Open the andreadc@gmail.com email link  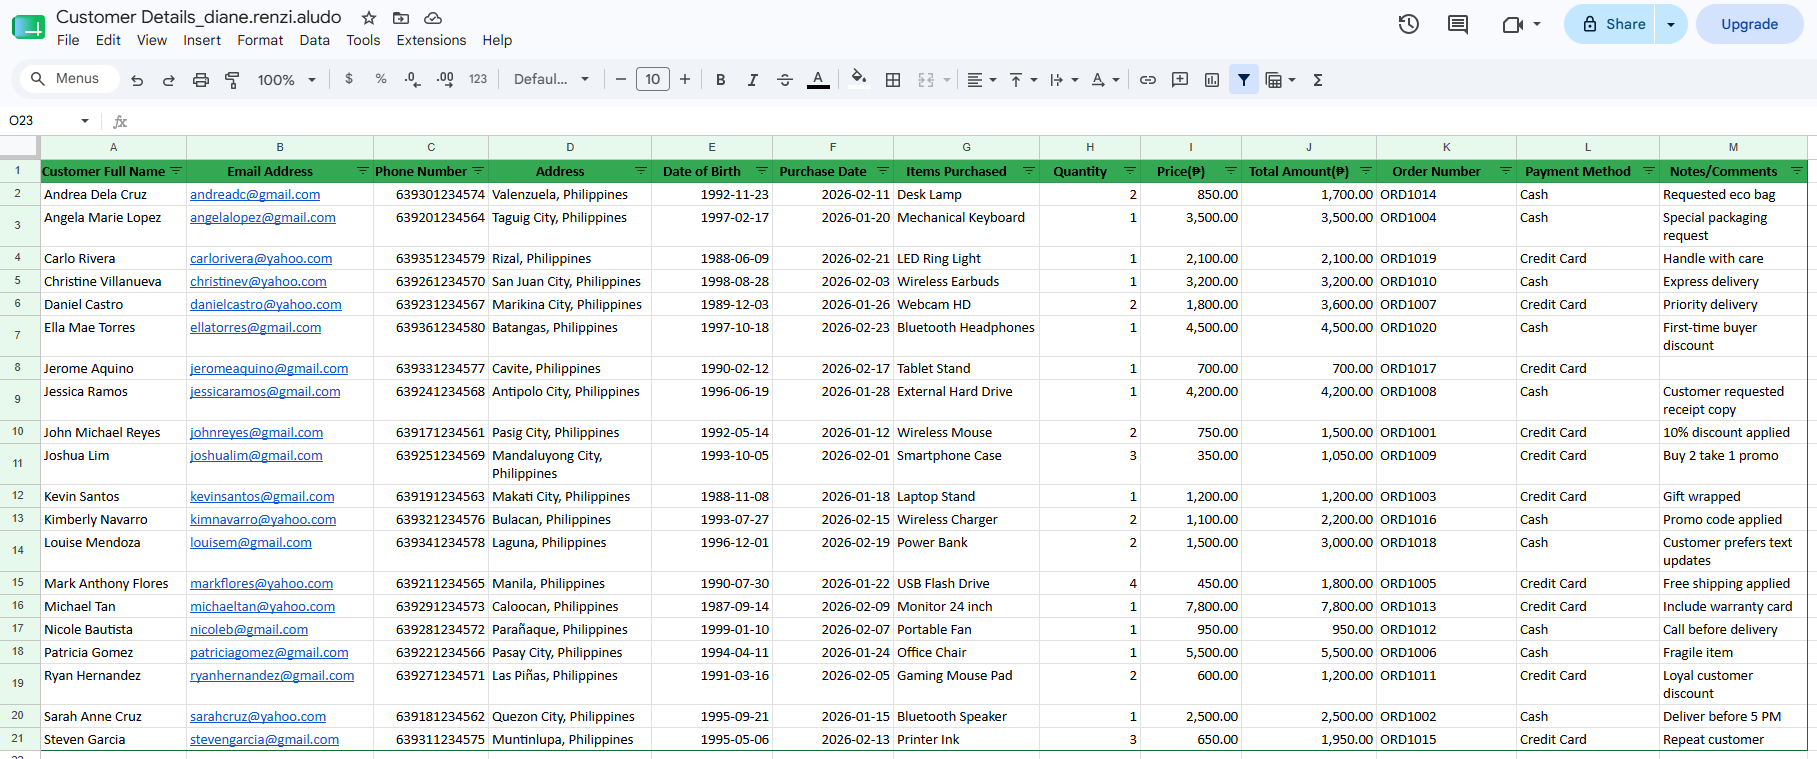255,195
